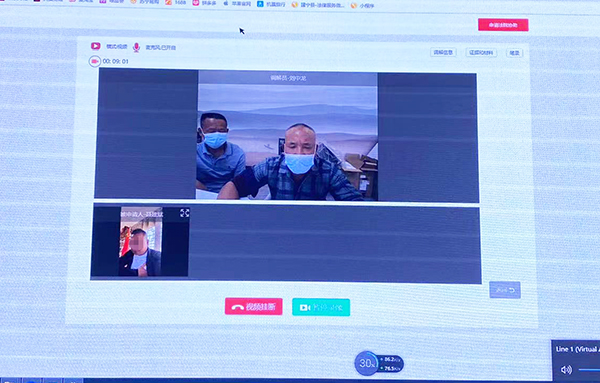Expand the small video with fullscreen icon
This screenshot has width=600, height=383.
184,213
